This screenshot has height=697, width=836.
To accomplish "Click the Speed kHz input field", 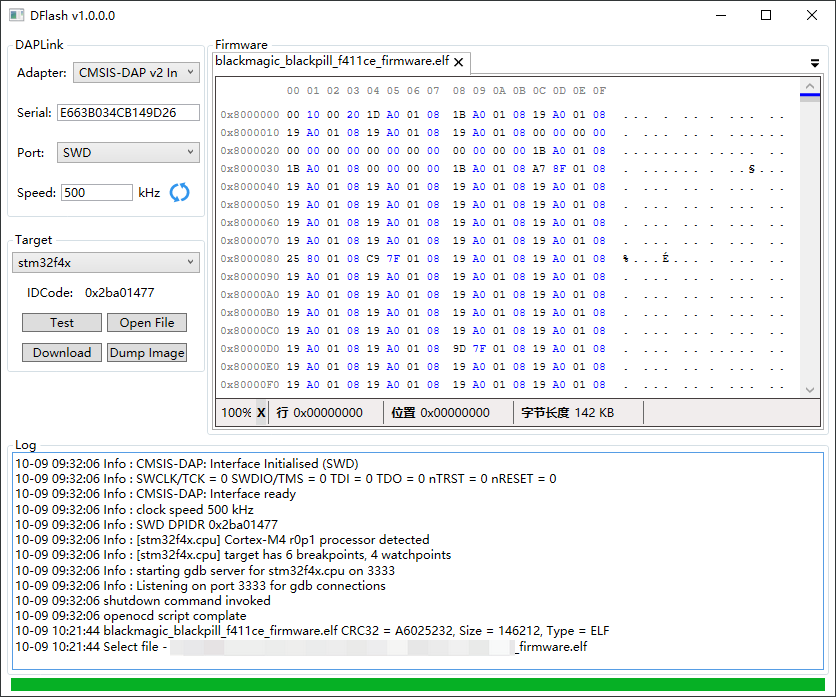I will (x=96, y=193).
